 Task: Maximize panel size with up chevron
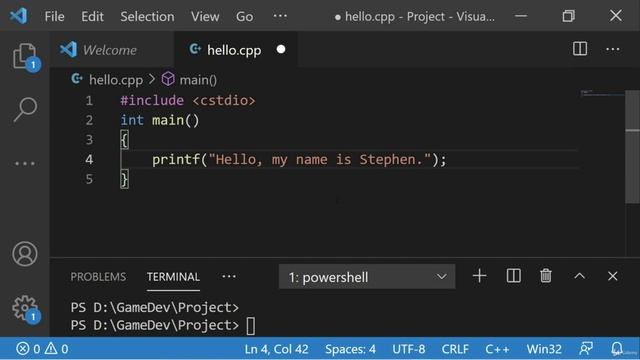point(579,276)
